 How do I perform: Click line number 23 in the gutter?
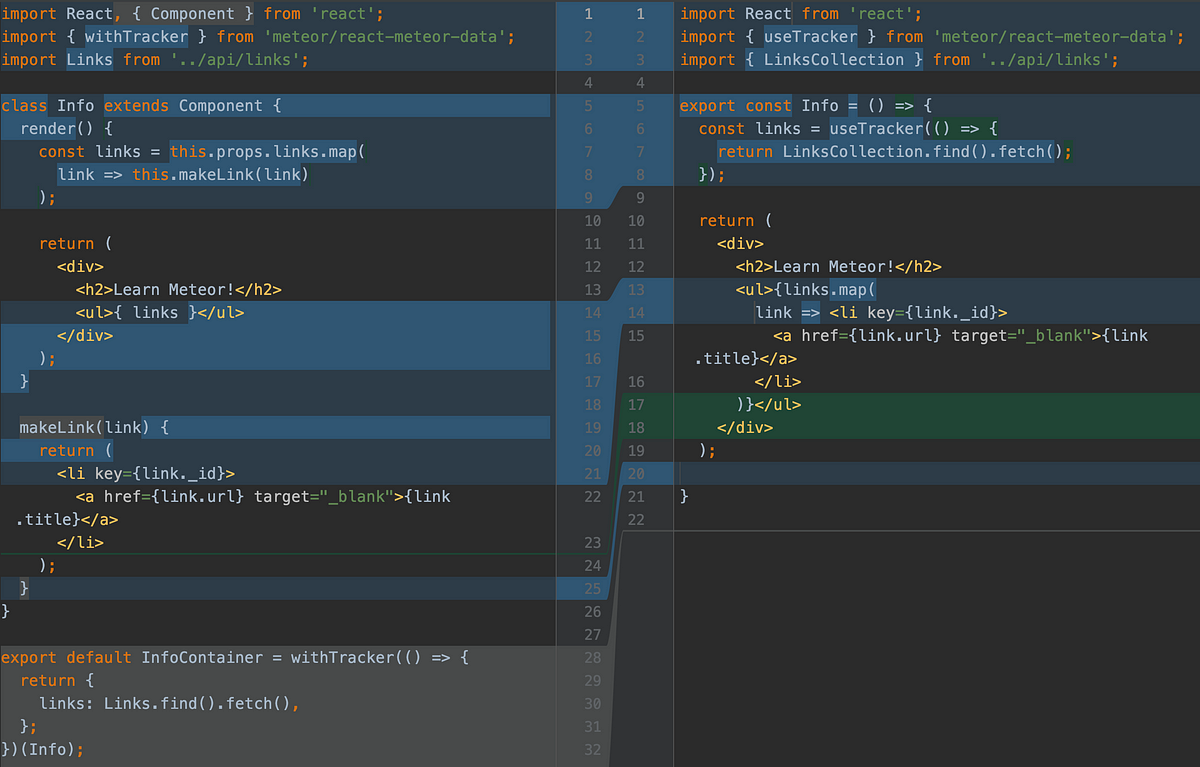pyautogui.click(x=593, y=543)
